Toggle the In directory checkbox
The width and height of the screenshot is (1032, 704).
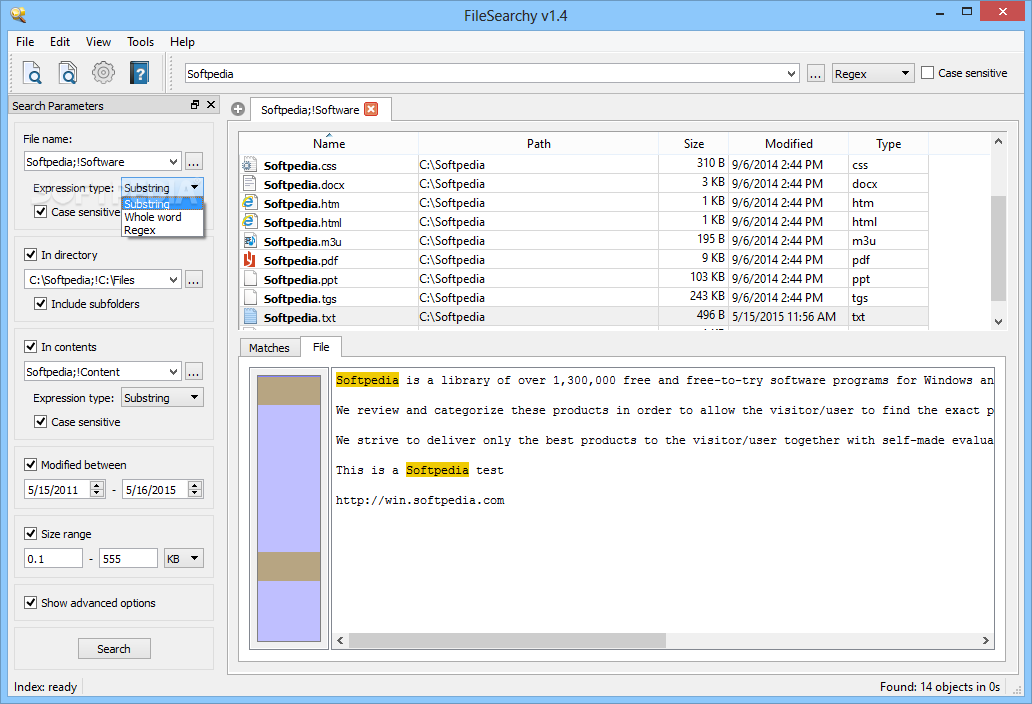pyautogui.click(x=30, y=255)
